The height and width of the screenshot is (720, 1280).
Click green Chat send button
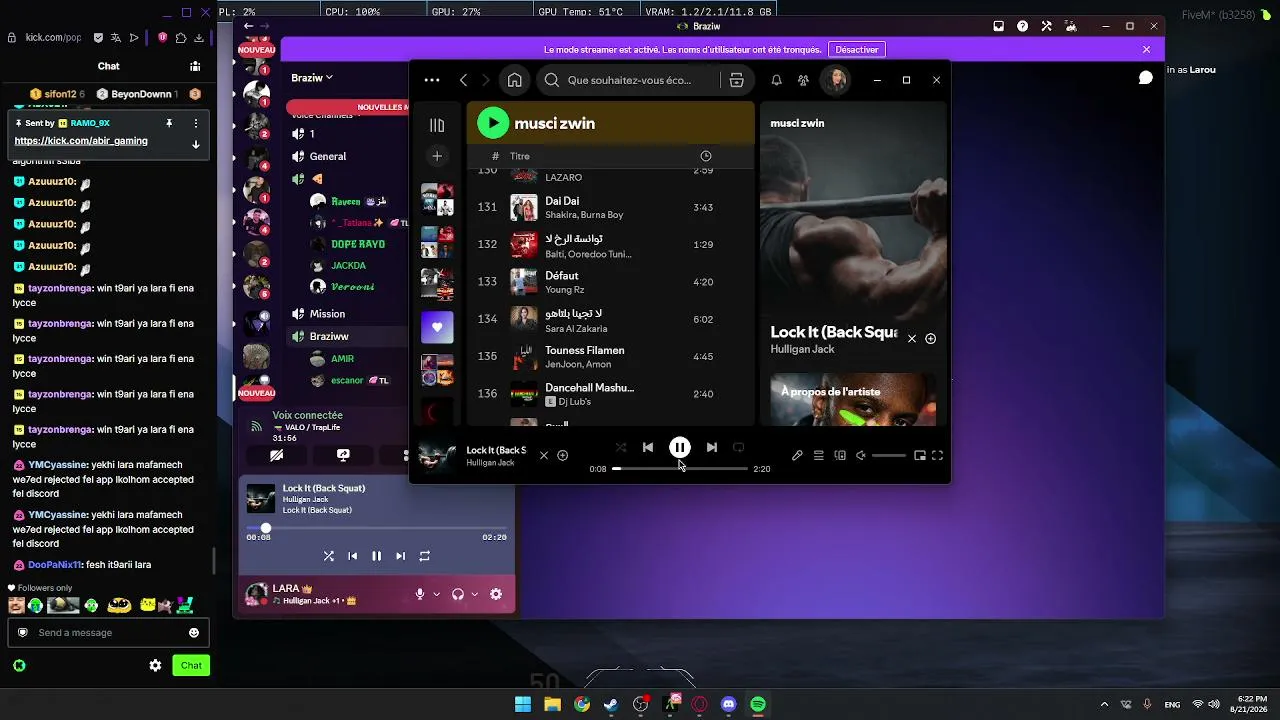click(191, 665)
